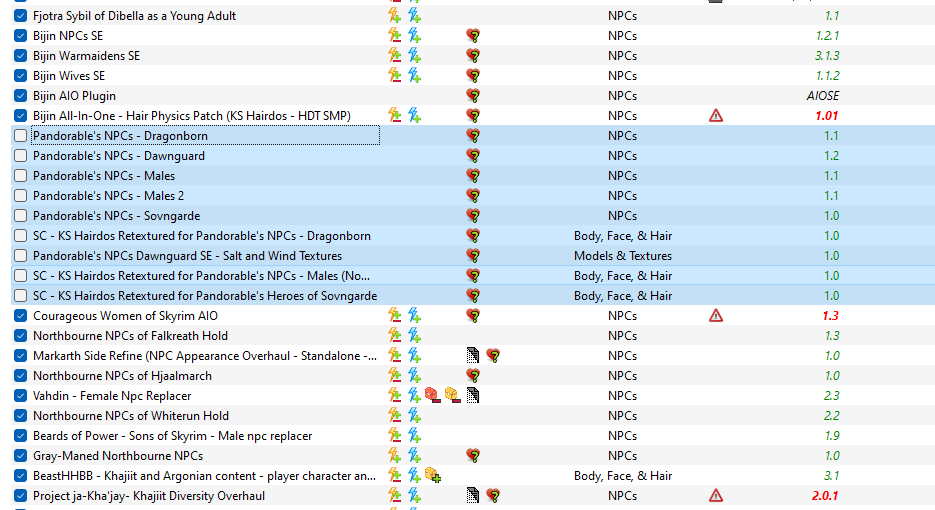Click version 2.3 on Vahdin row
The width and height of the screenshot is (935, 510).
pyautogui.click(x=831, y=395)
